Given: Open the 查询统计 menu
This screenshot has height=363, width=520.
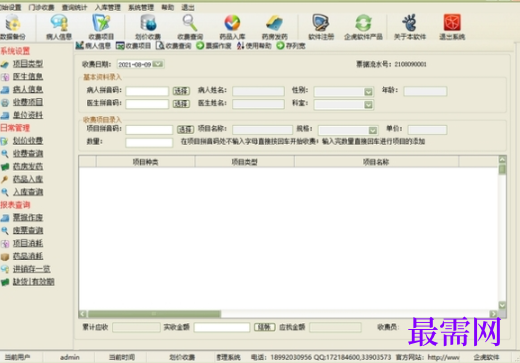Looking at the screenshot, I should pyautogui.click(x=74, y=7).
